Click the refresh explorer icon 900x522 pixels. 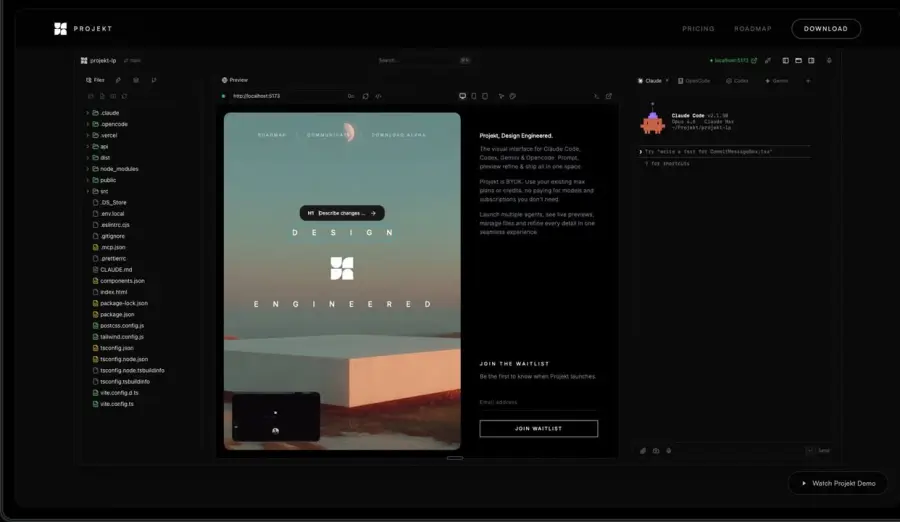pos(125,96)
